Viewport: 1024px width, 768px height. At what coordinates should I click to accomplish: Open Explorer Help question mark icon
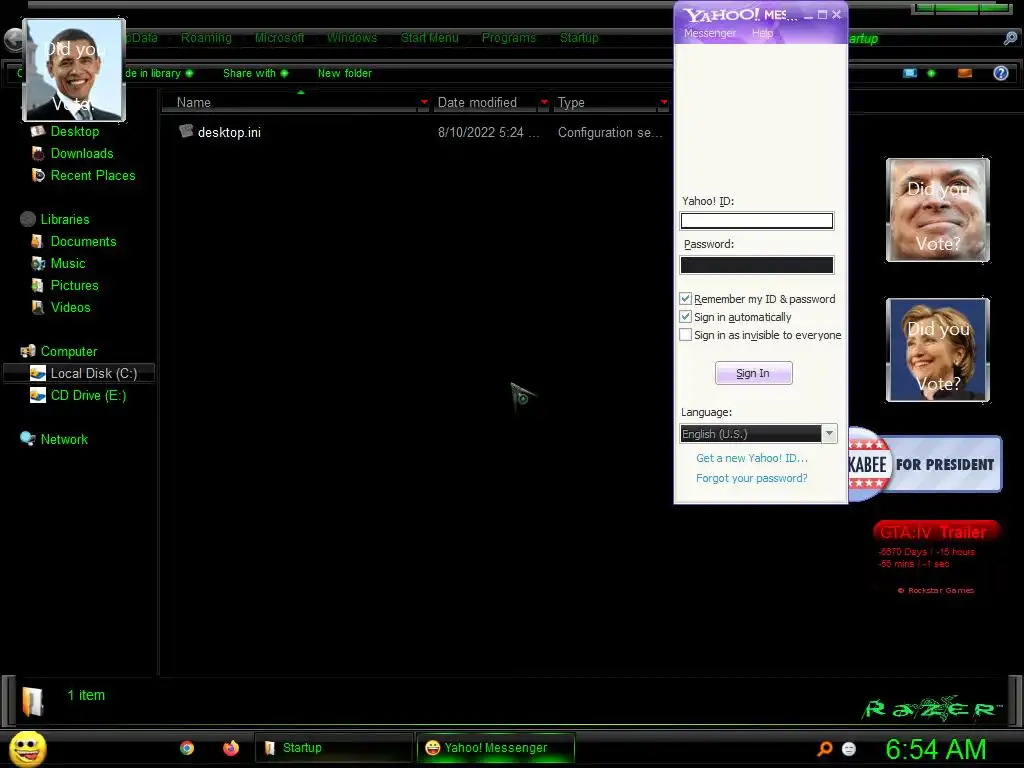tap(1000, 73)
